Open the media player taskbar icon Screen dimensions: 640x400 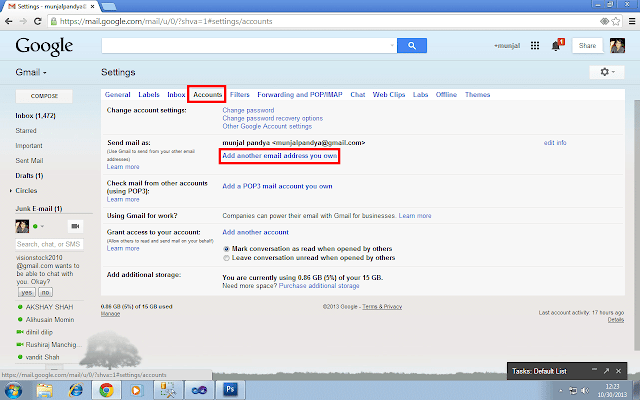coord(136,390)
